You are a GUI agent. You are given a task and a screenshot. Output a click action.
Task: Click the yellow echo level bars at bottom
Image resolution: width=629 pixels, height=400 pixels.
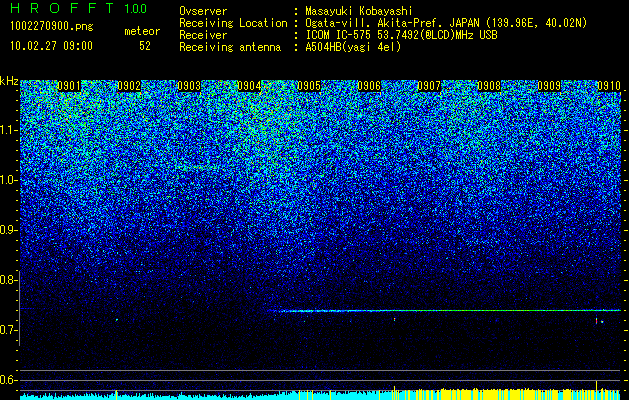pyautogui.click(x=509, y=394)
